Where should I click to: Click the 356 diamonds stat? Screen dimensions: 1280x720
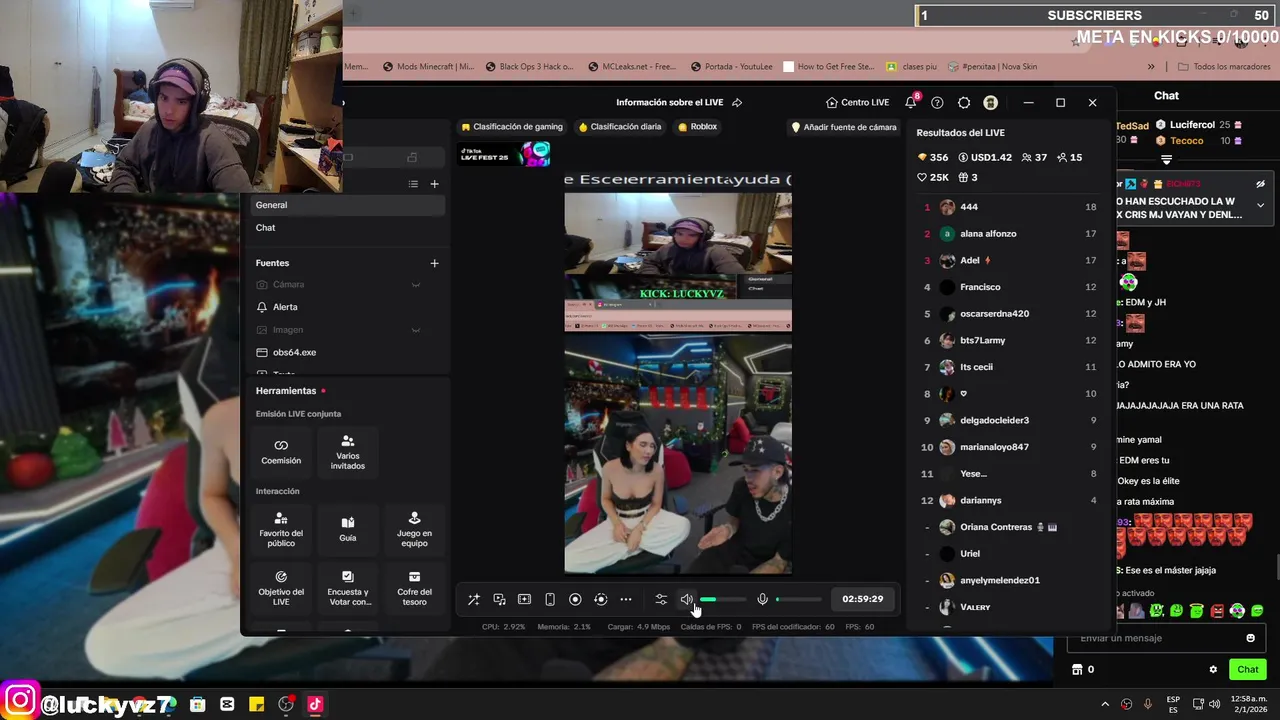[932, 158]
